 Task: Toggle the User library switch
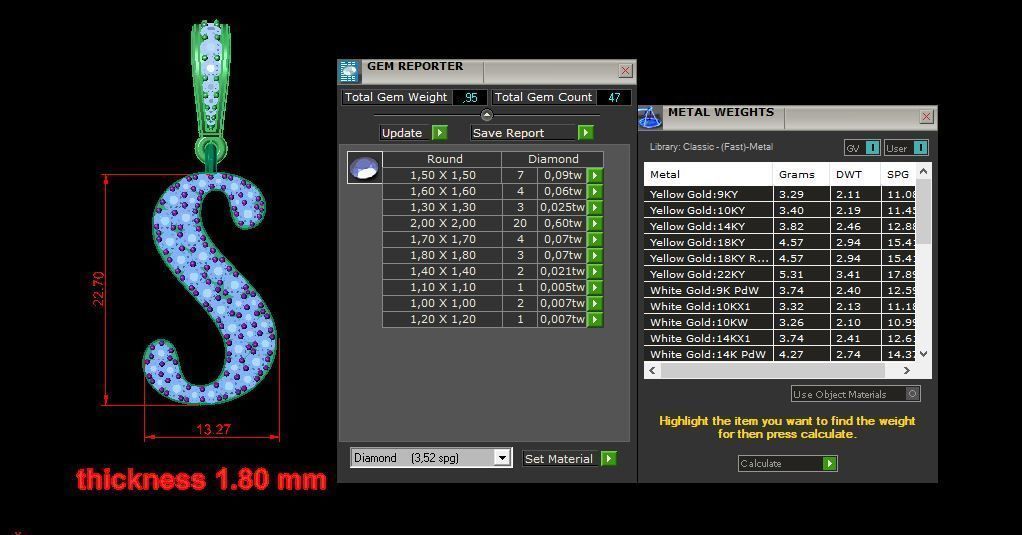(x=920, y=148)
